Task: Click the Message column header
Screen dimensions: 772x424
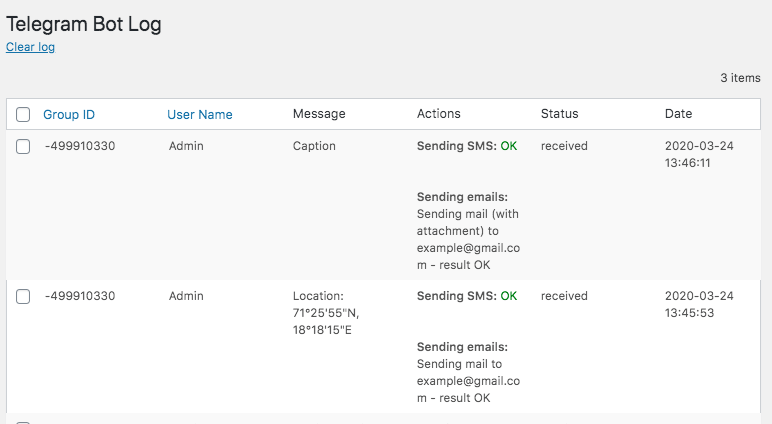Action: 319,114
